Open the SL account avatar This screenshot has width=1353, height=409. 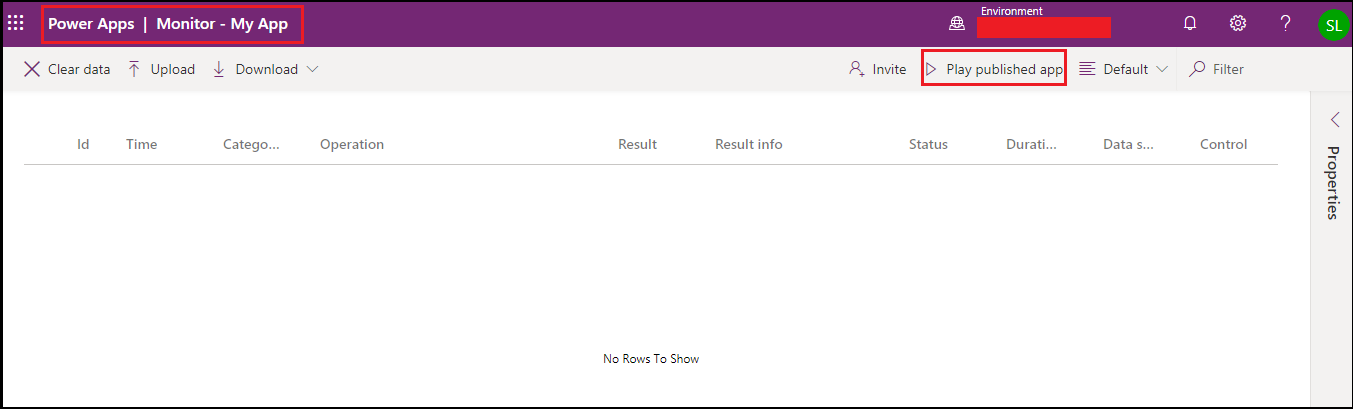pyautogui.click(x=1333, y=25)
